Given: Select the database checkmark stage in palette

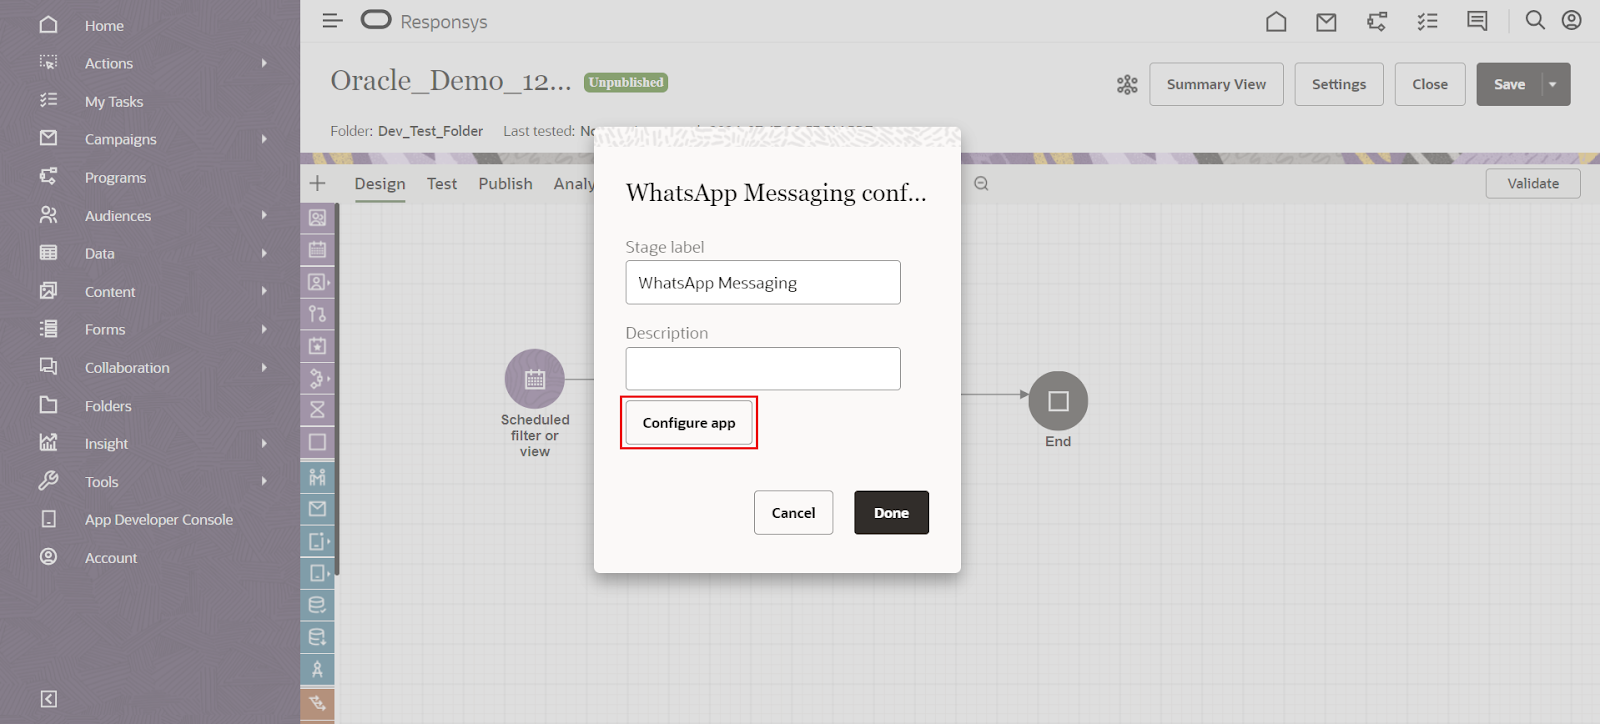Looking at the screenshot, I should 317,605.
